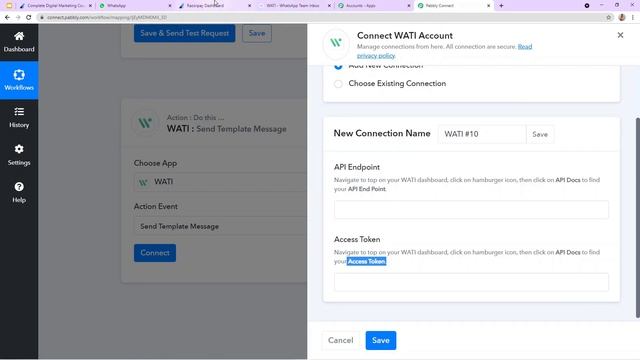This screenshot has width=640, height=360.
Task: Click the connection panel vertical scrollbar
Action: (638, 218)
